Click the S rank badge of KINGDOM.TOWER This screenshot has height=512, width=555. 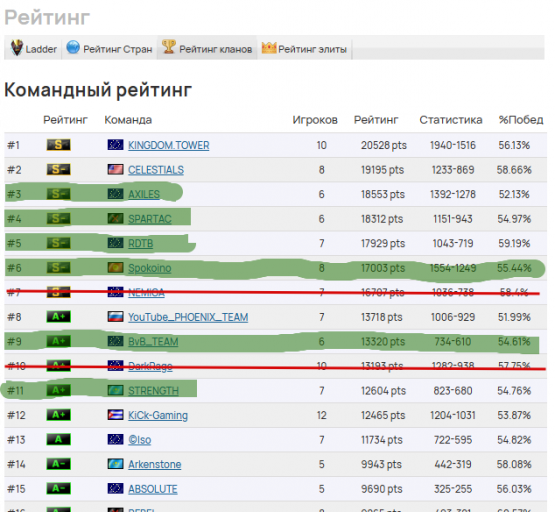click(58, 145)
